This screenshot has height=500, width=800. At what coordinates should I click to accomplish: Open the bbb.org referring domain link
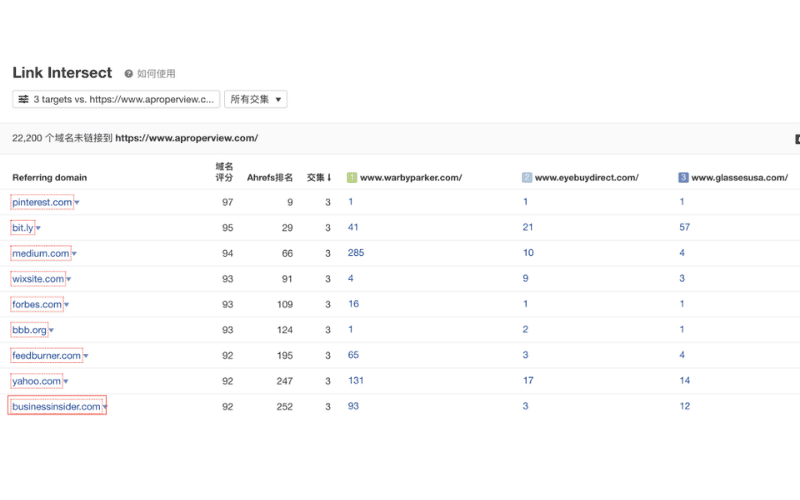30,330
